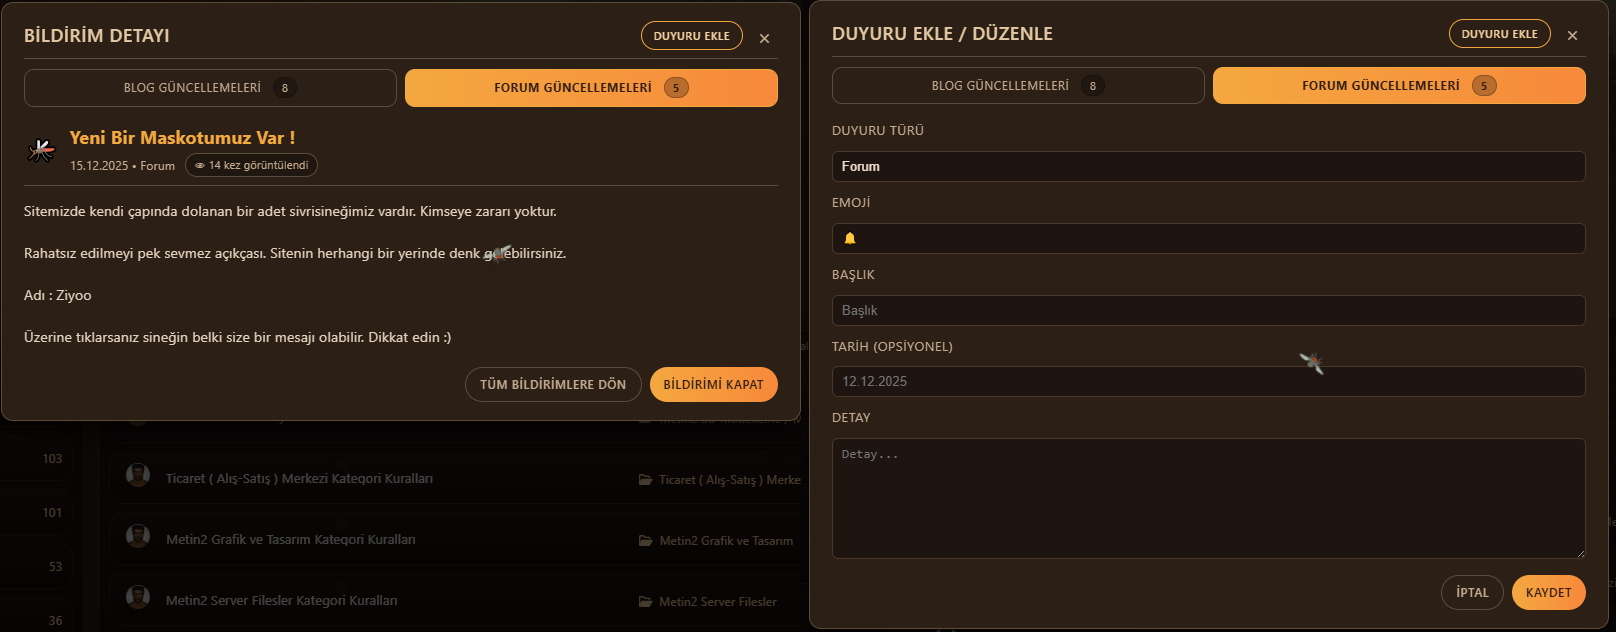Select Forum Güncellemeleri tab in Duyuru Ekle dialog

tap(1398, 86)
